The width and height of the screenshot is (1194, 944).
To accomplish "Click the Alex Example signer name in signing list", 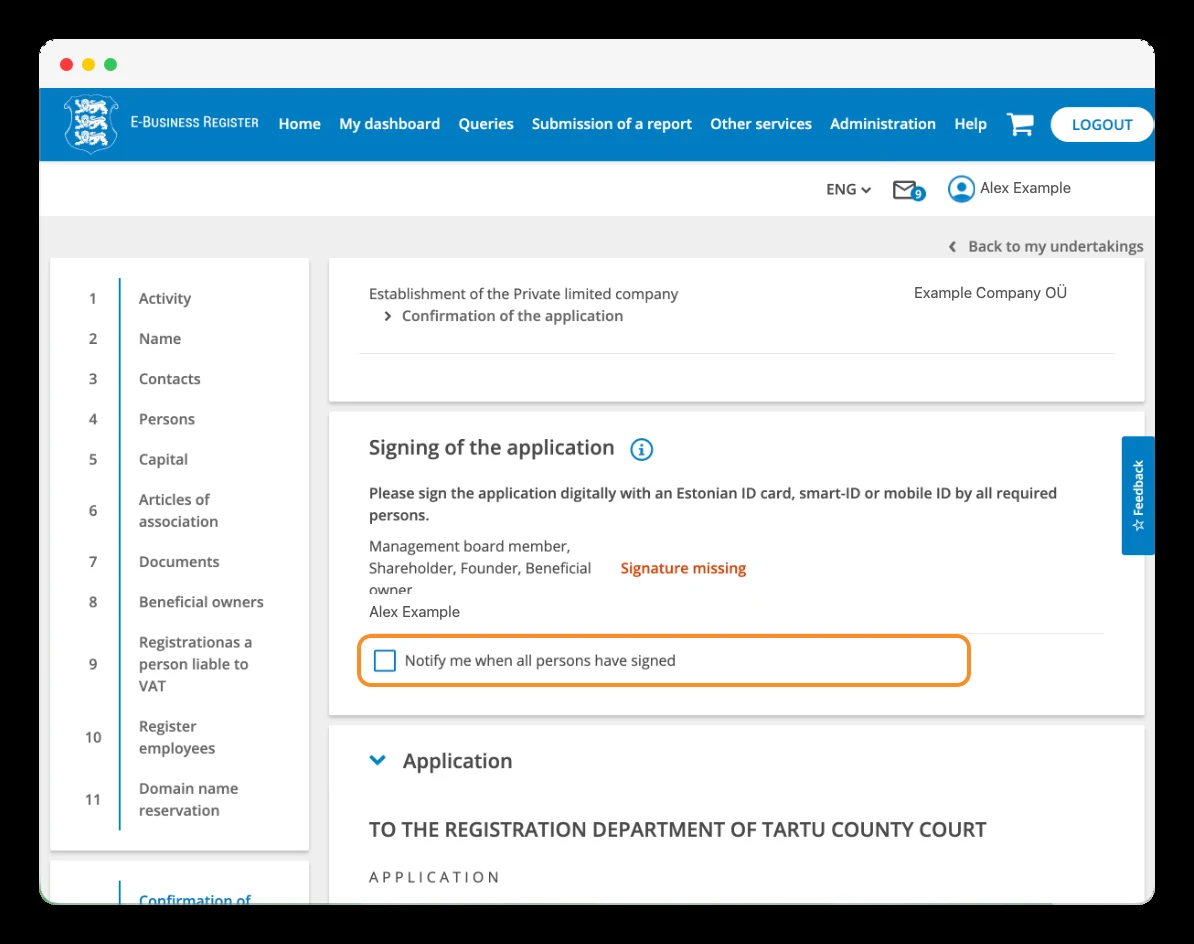I will pos(414,612).
